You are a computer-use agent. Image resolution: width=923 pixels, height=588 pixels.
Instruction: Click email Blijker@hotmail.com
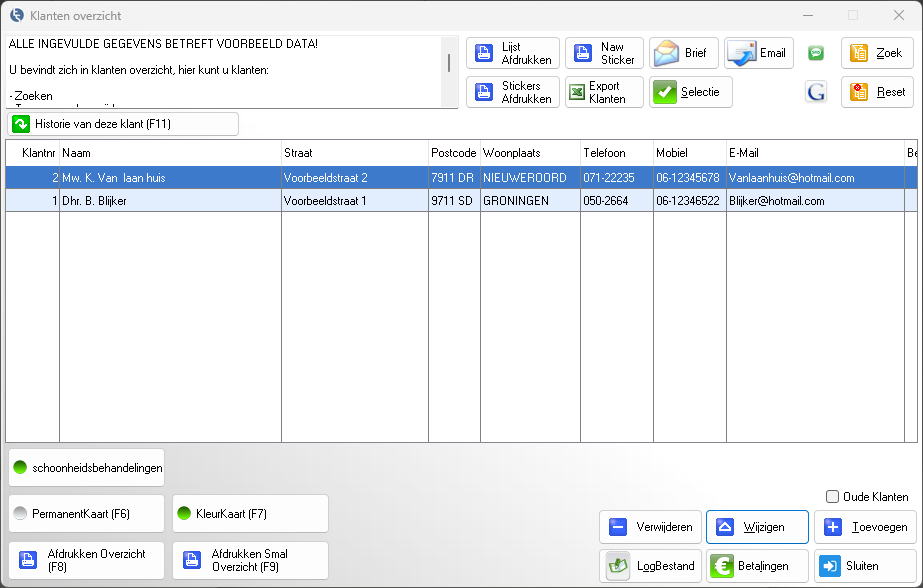click(815, 201)
